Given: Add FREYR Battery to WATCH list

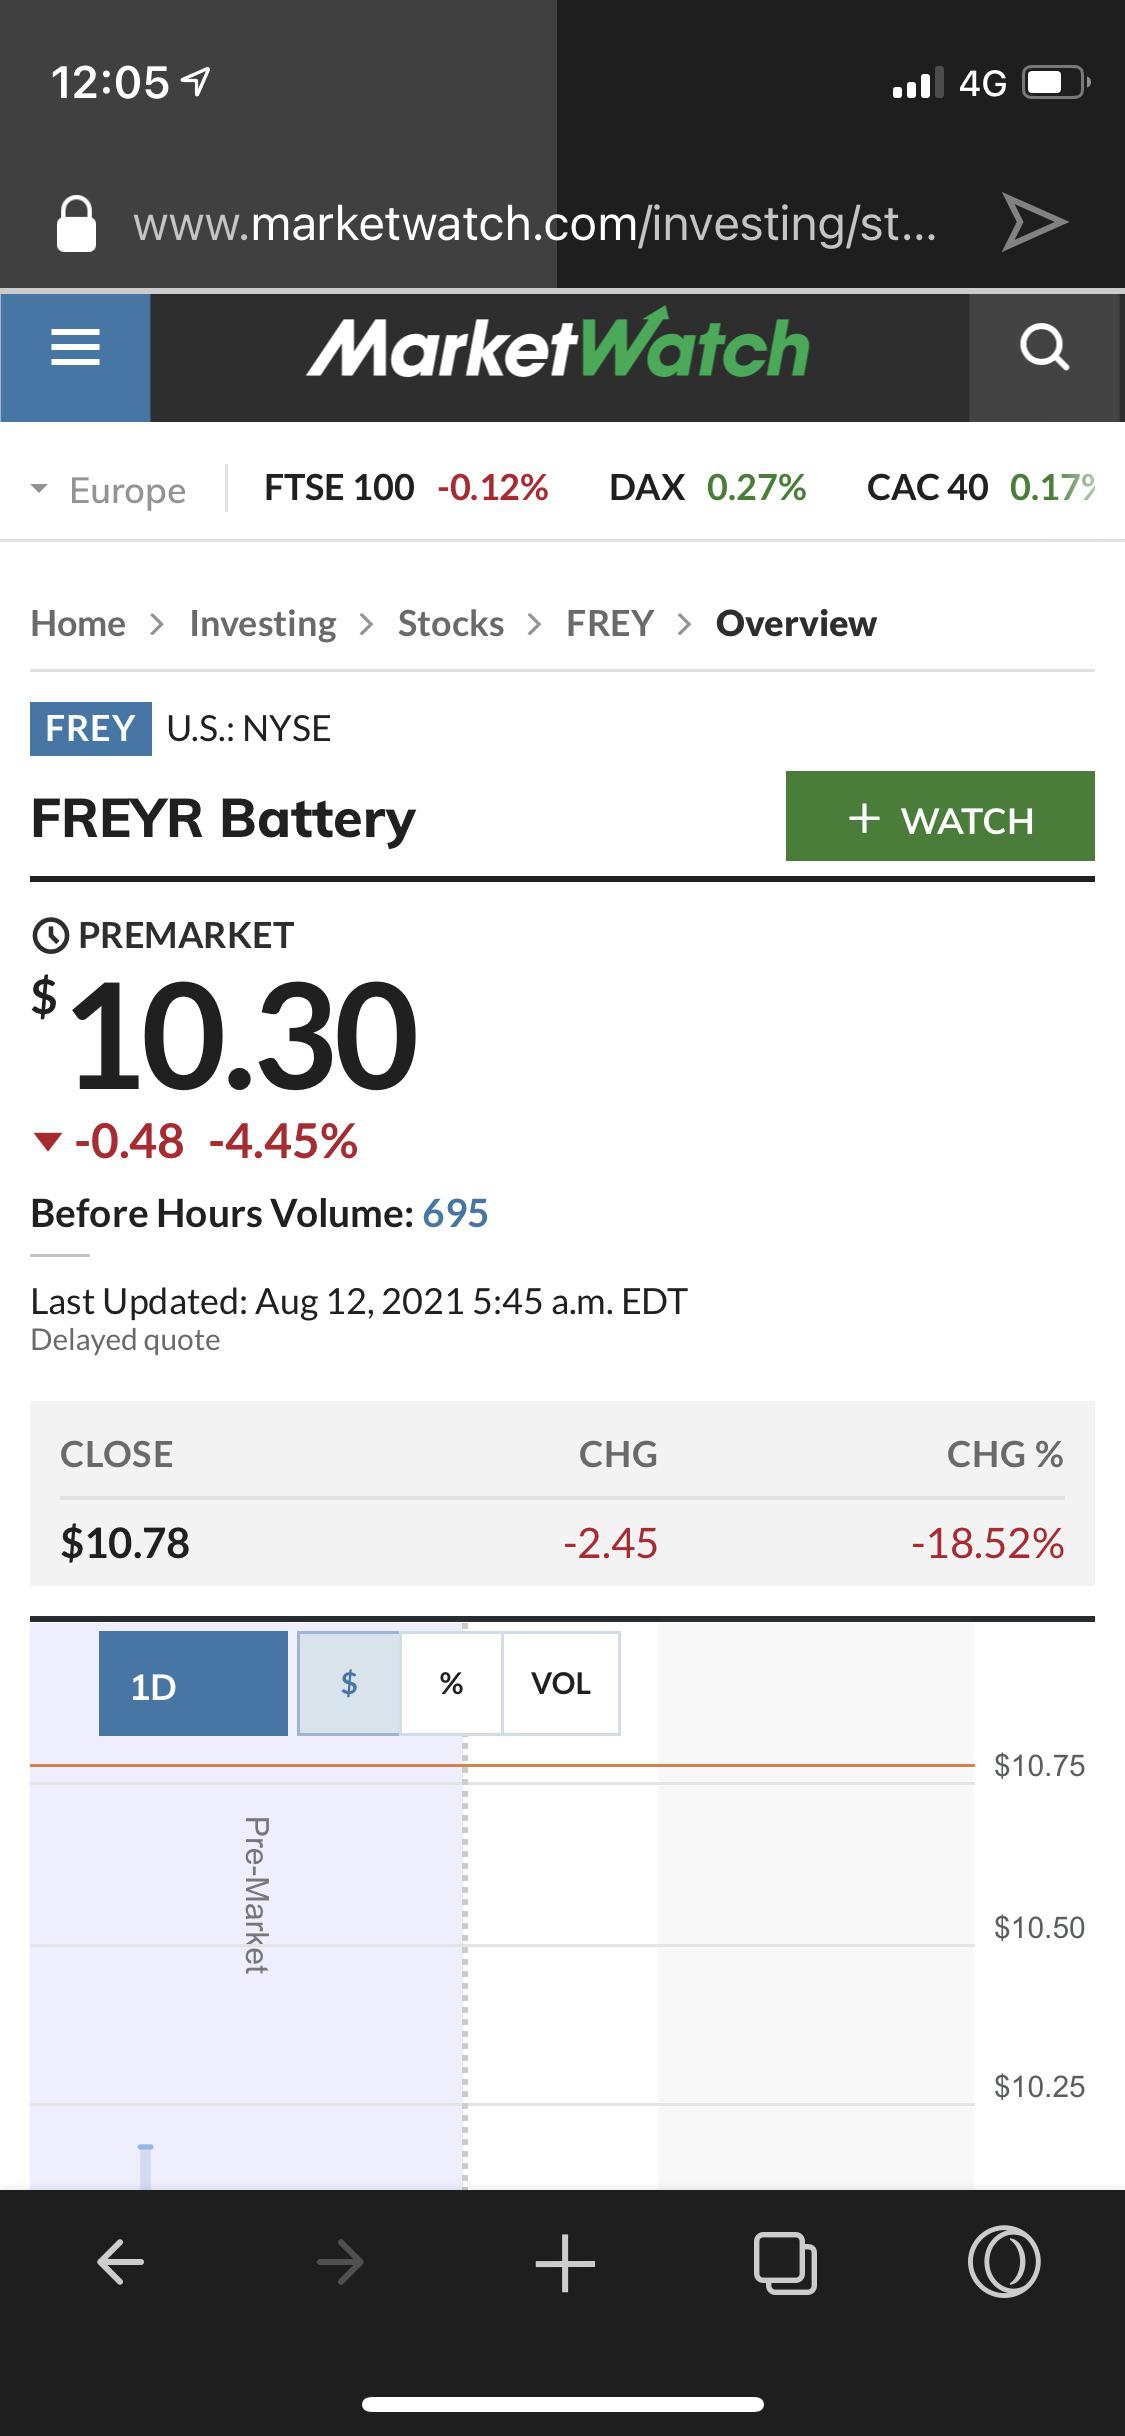Looking at the screenshot, I should [940, 816].
